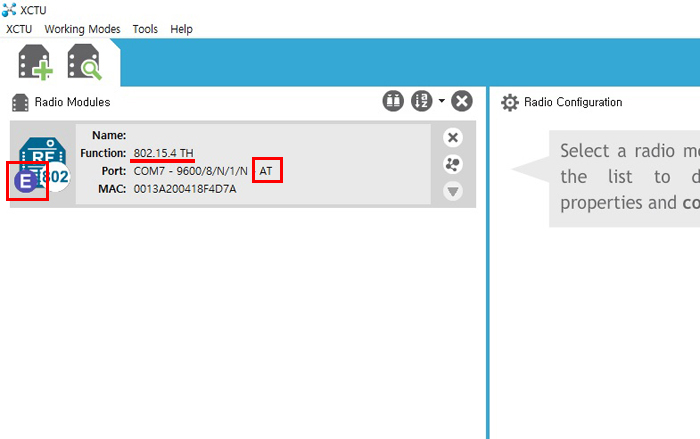The width and height of the screenshot is (700, 439).
Task: Open the Tools menu
Action: [145, 29]
